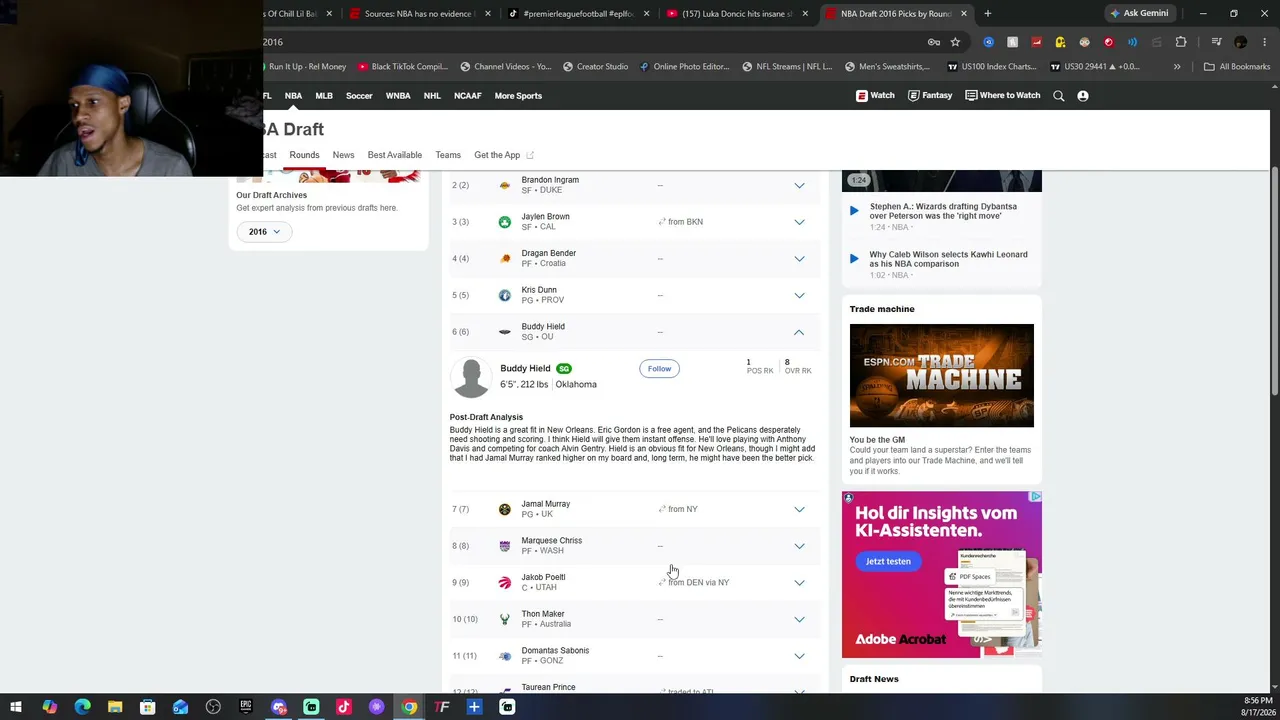The height and width of the screenshot is (720, 1280).
Task: Open Epic Games Launcher from the taskbar
Action: [246, 707]
